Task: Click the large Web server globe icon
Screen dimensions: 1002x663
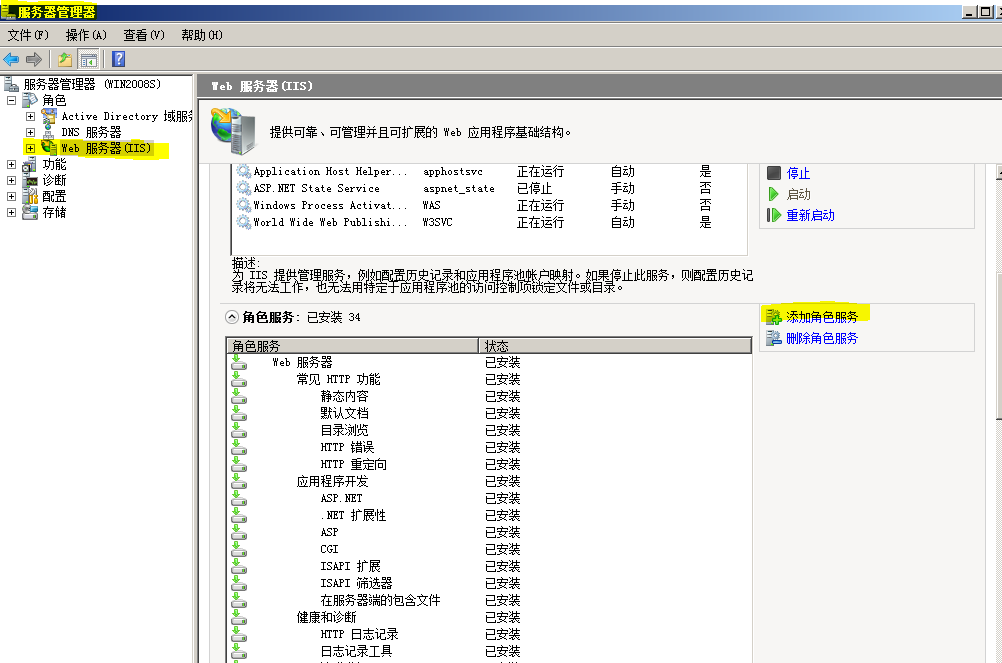Action: coord(233,131)
